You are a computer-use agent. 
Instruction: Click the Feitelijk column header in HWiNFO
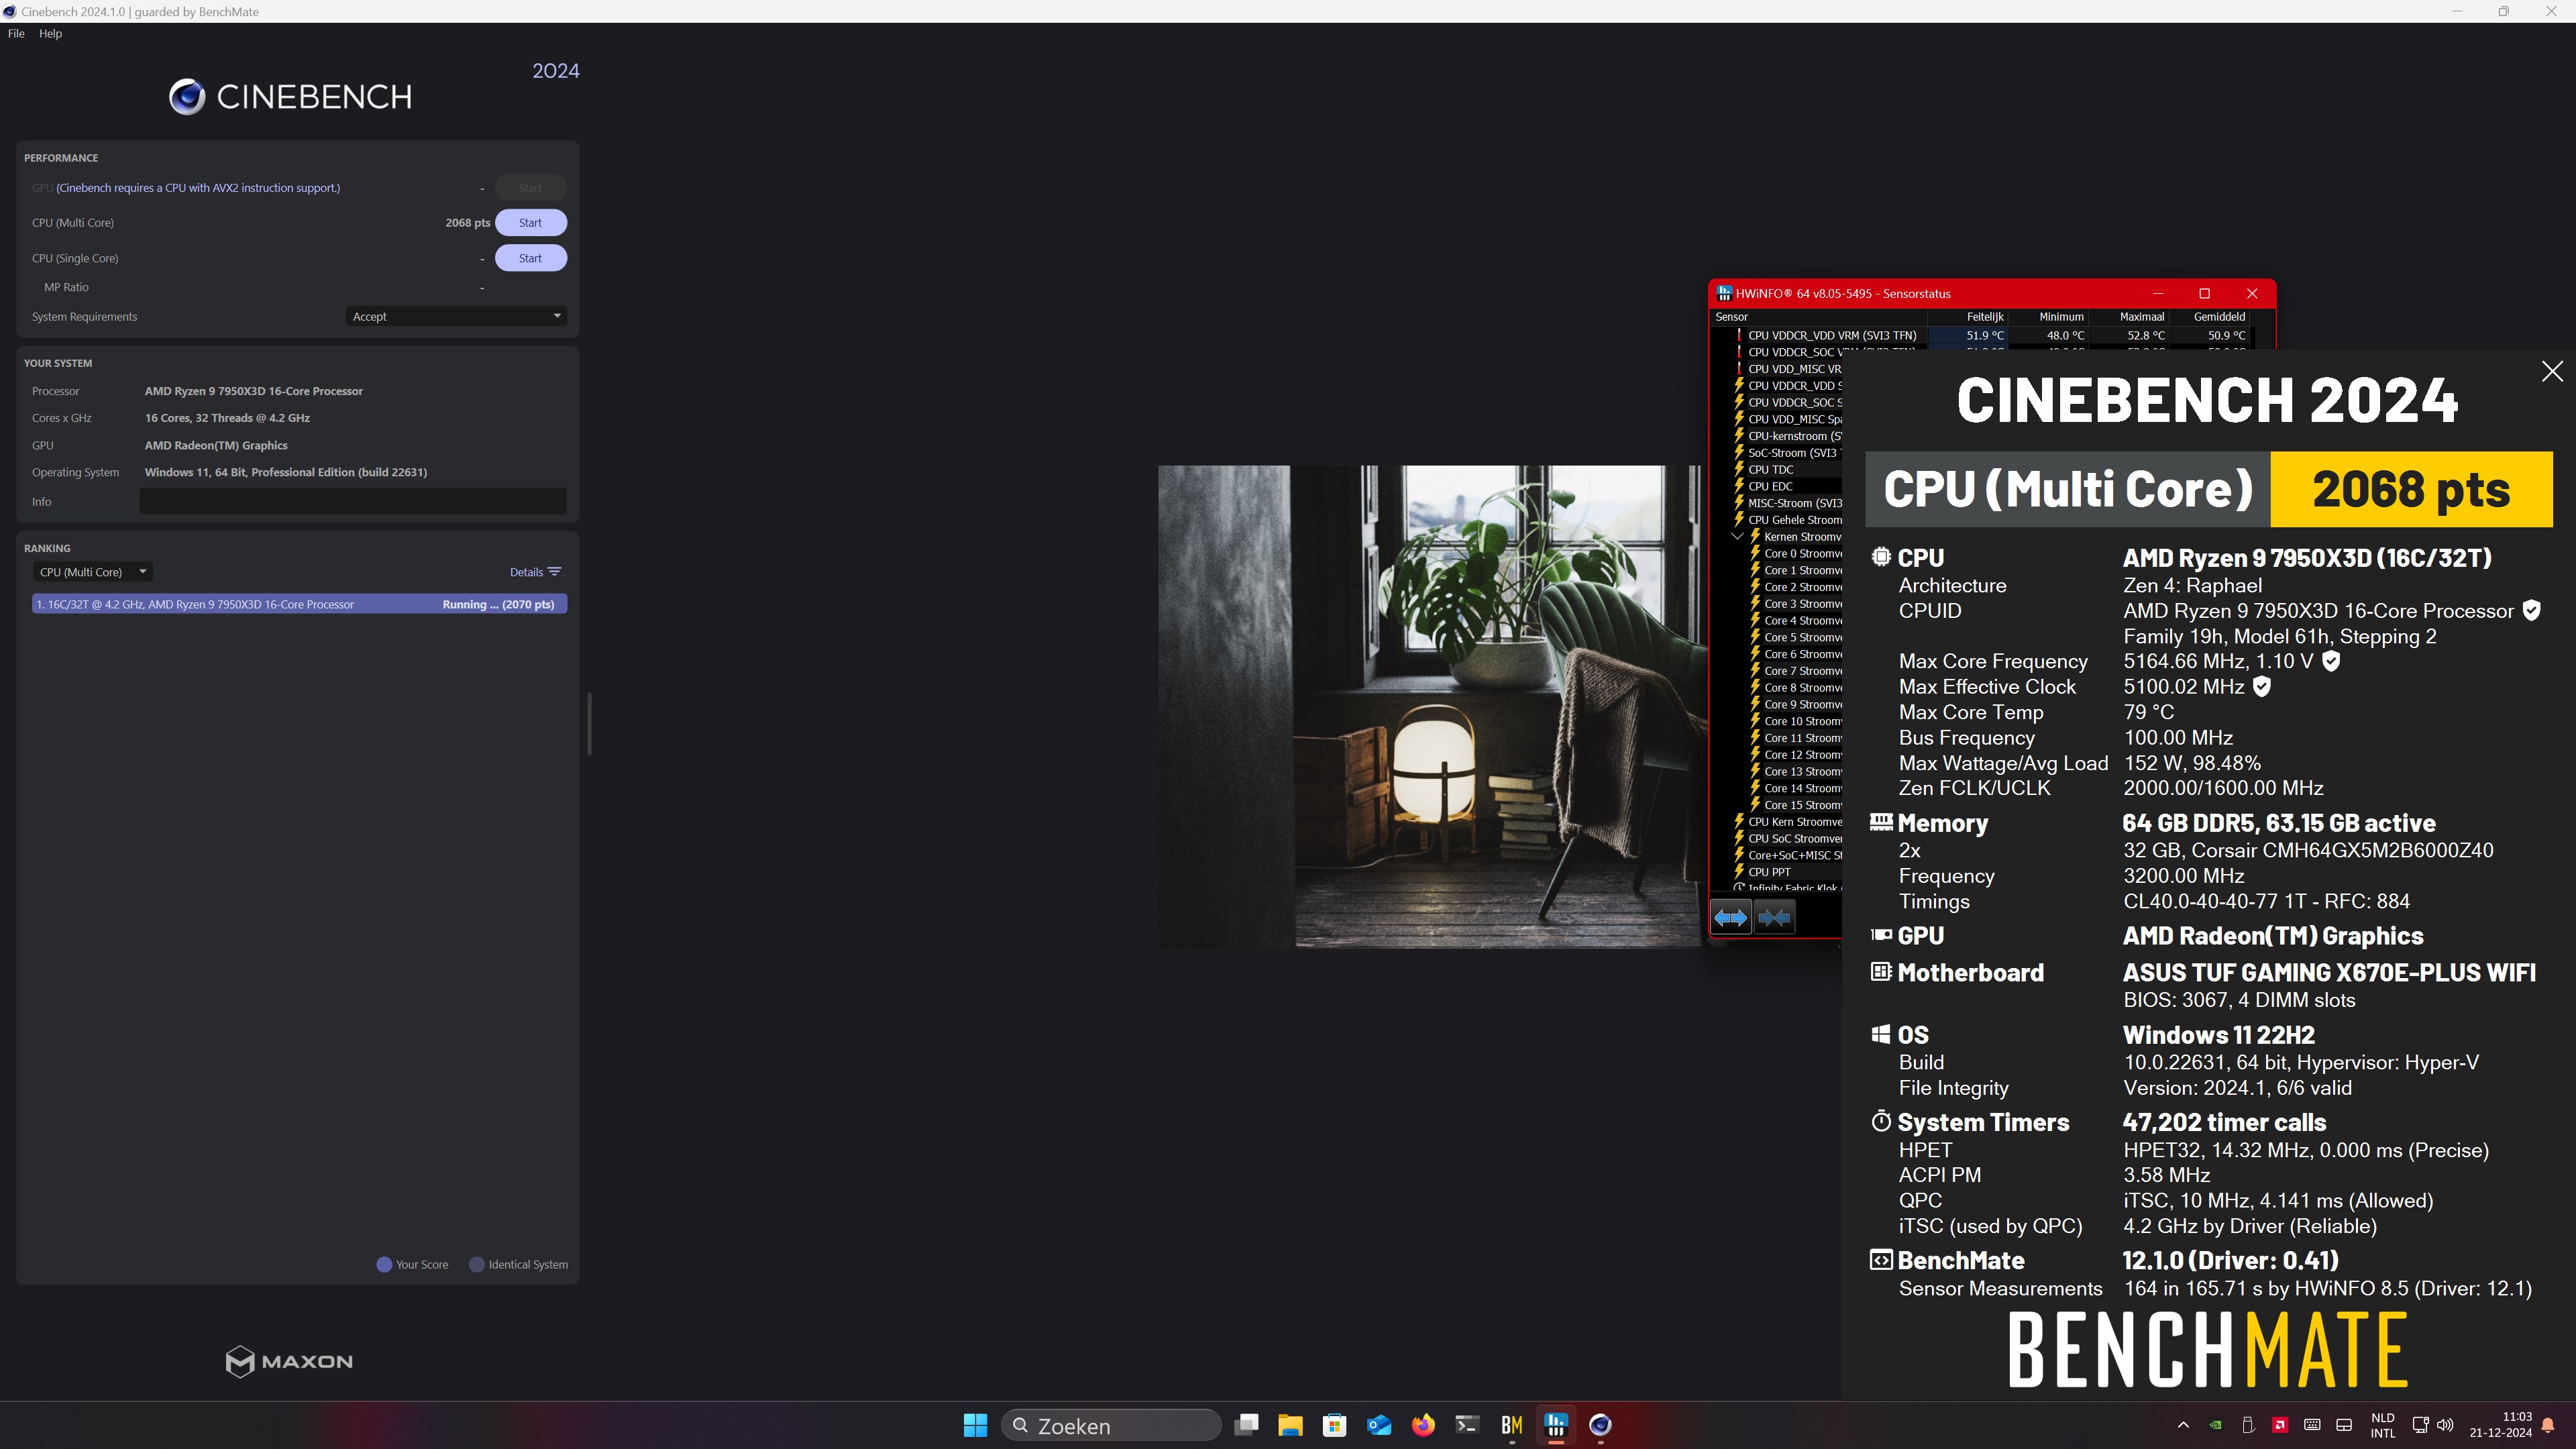pyautogui.click(x=1967, y=317)
